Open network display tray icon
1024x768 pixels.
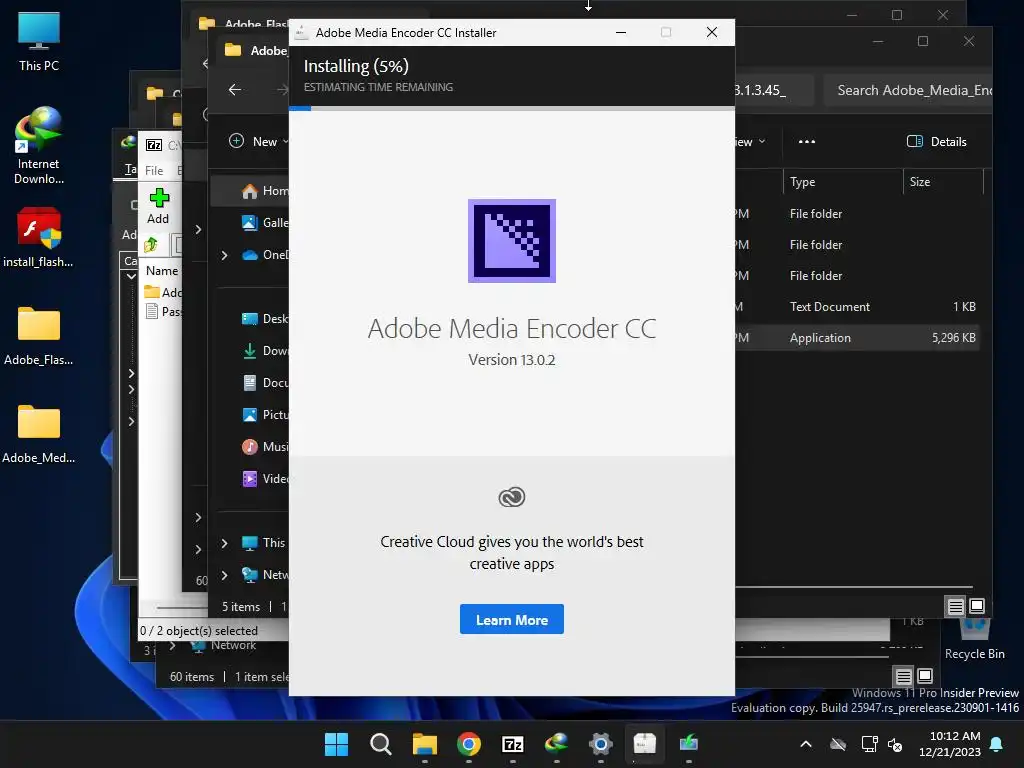(x=869, y=744)
